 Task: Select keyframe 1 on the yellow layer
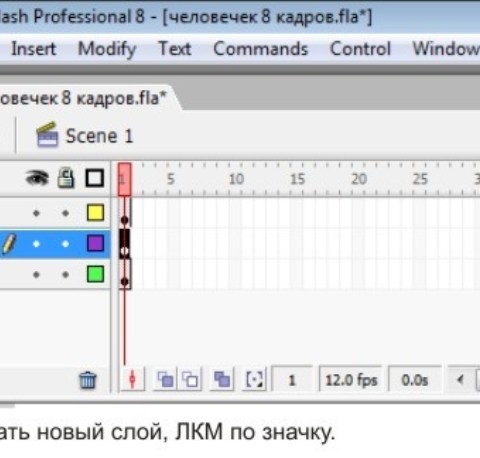point(125,213)
